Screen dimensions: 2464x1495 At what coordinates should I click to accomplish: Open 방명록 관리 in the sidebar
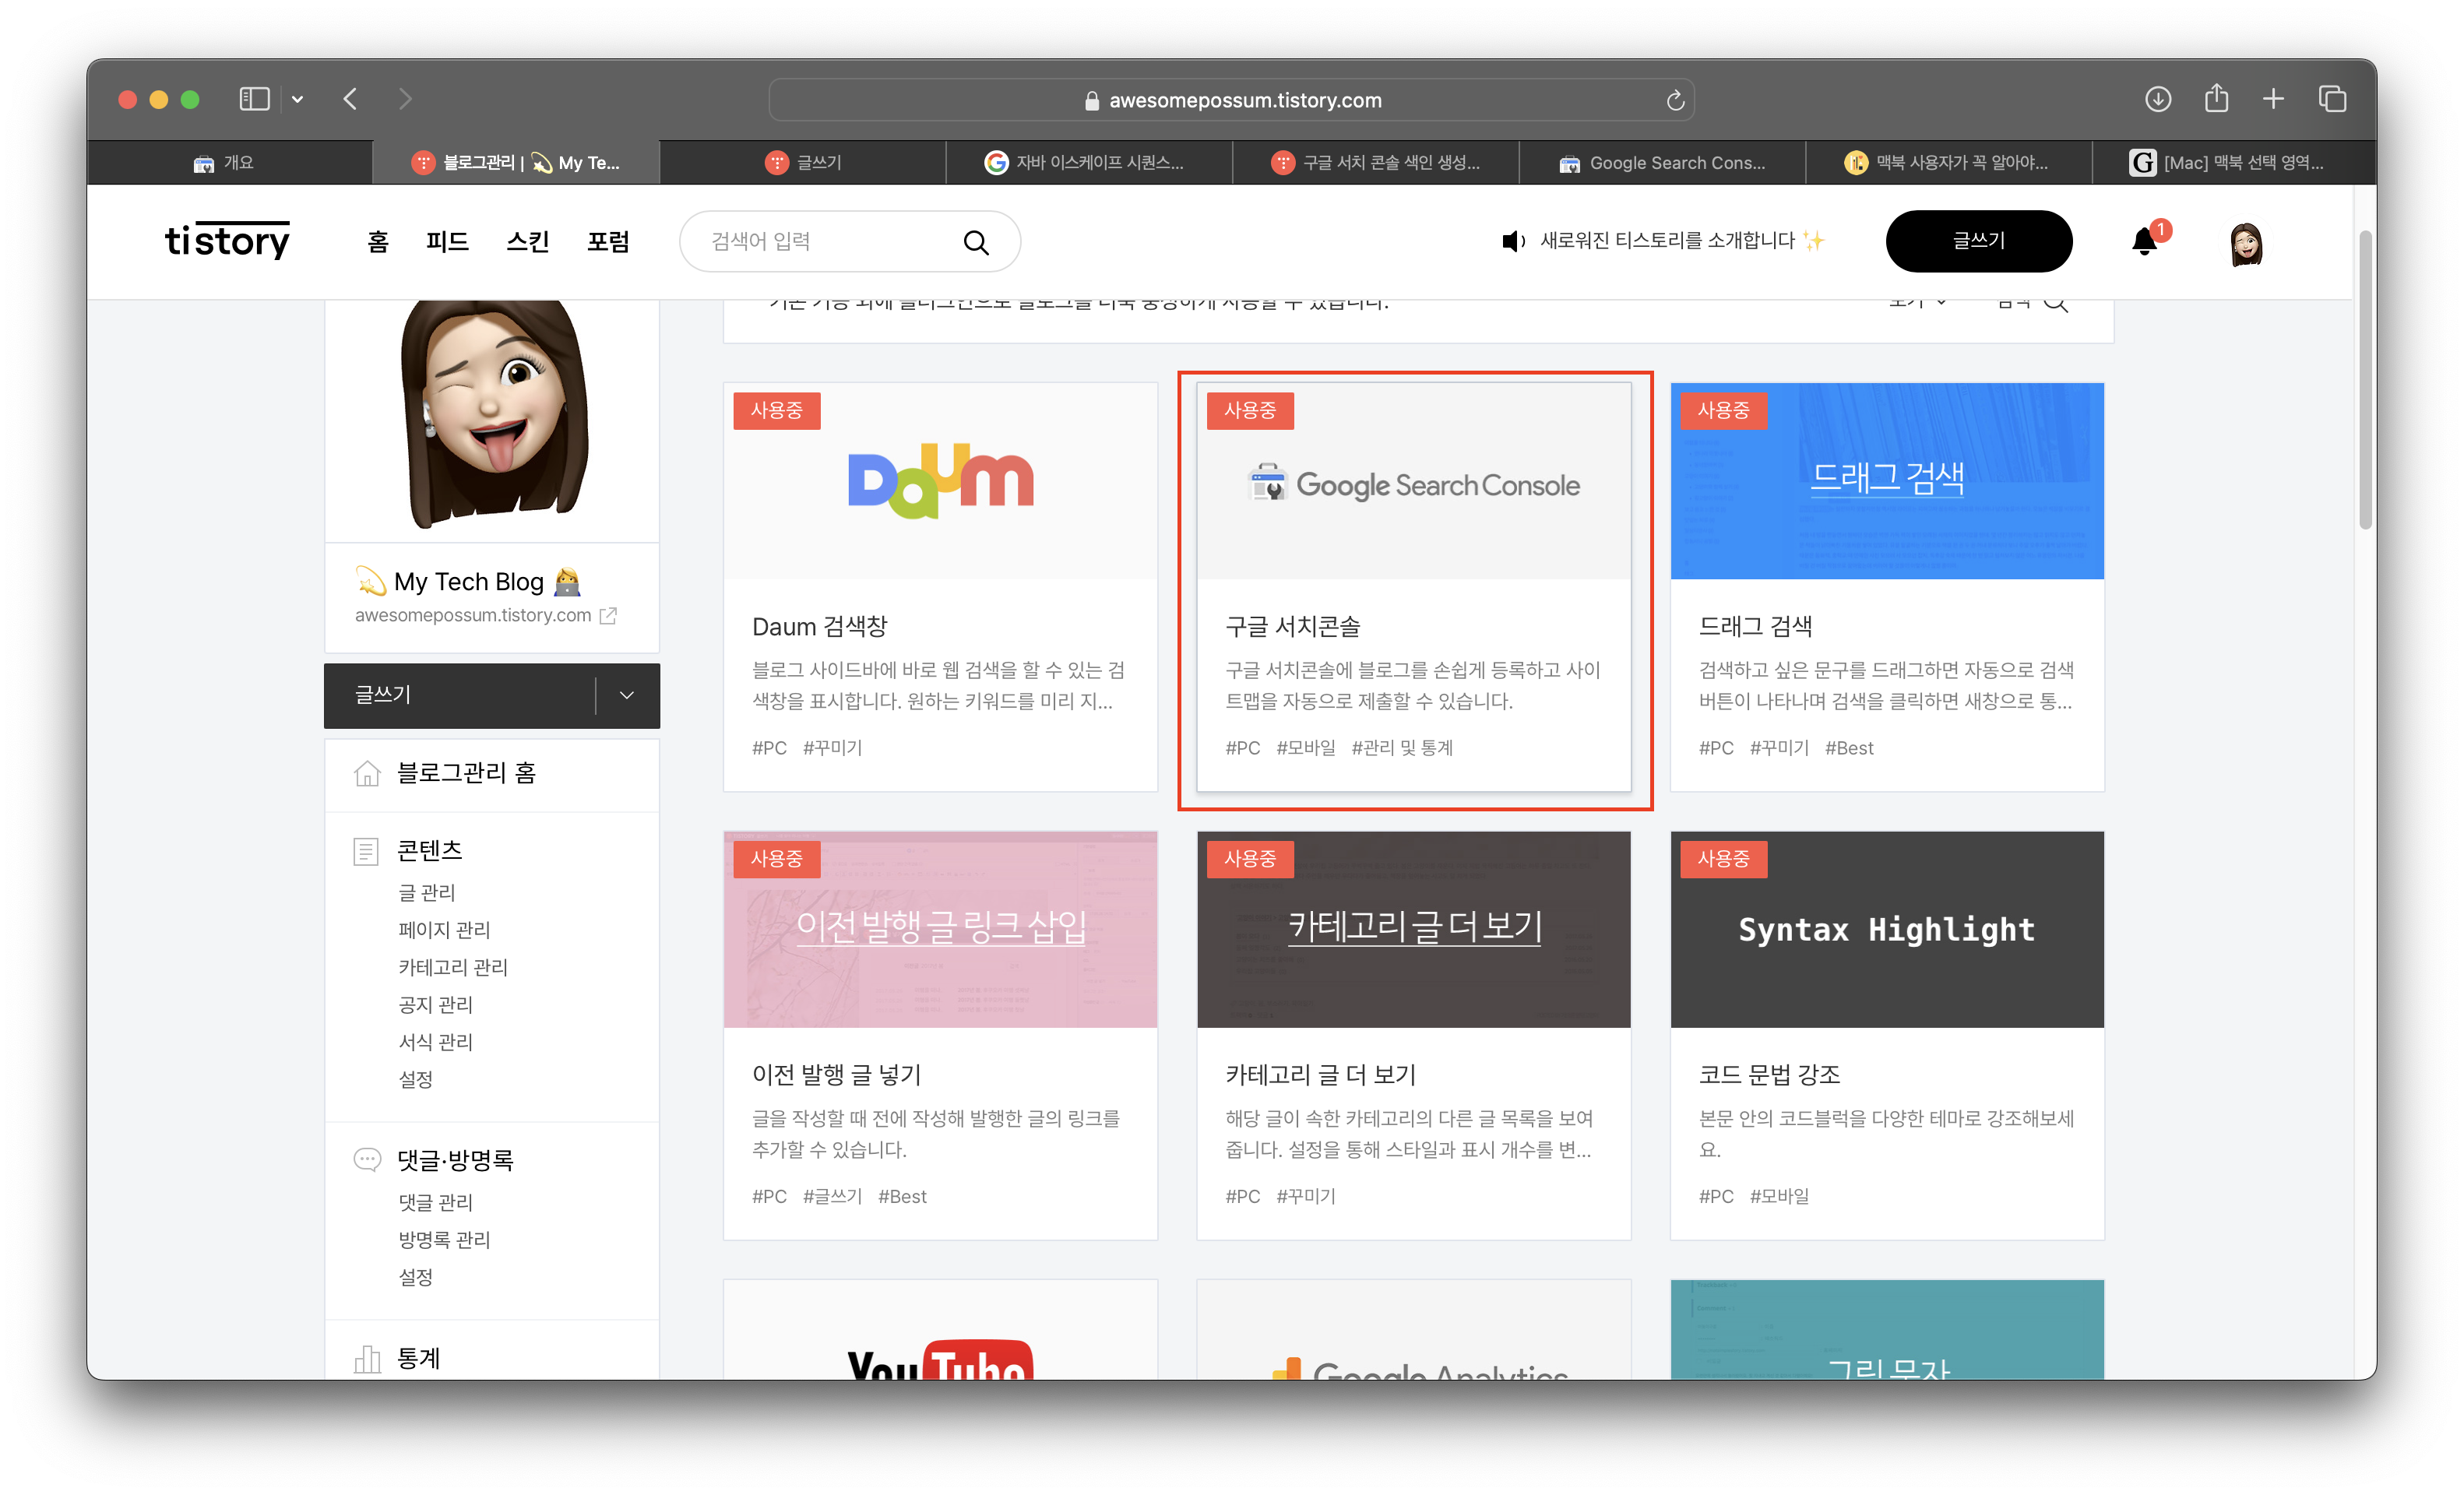click(445, 1240)
